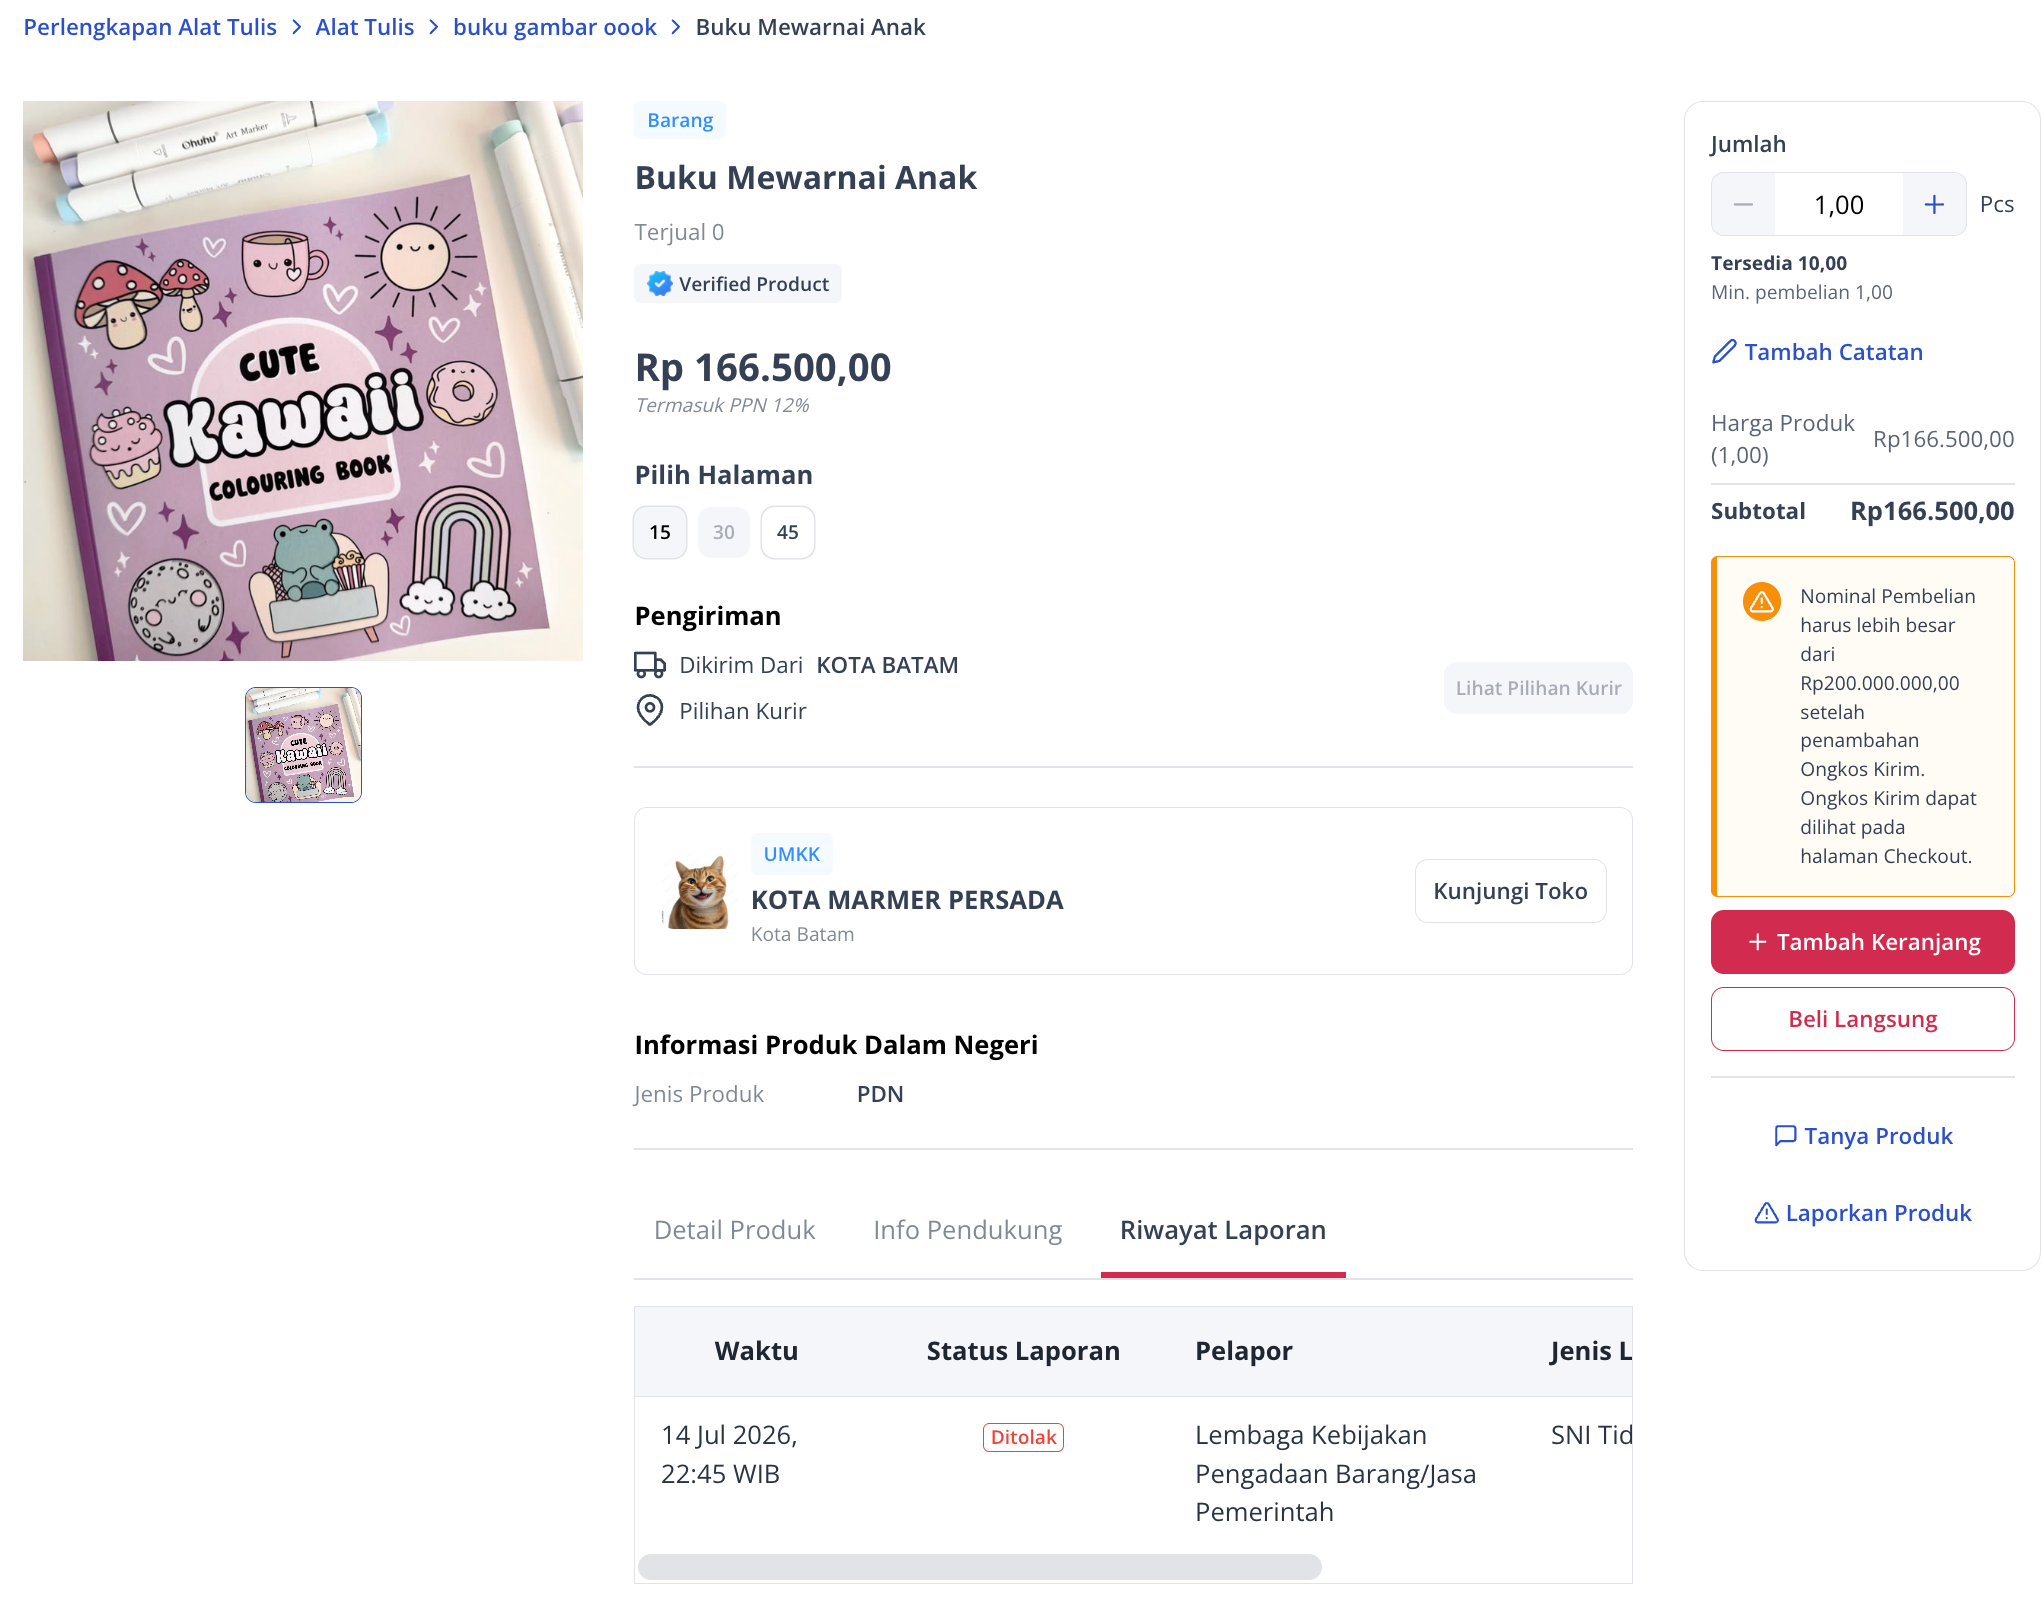This screenshot has width=2043, height=1614.
Task: Click the Laporkan Produk alert icon
Action: click(x=1767, y=1213)
